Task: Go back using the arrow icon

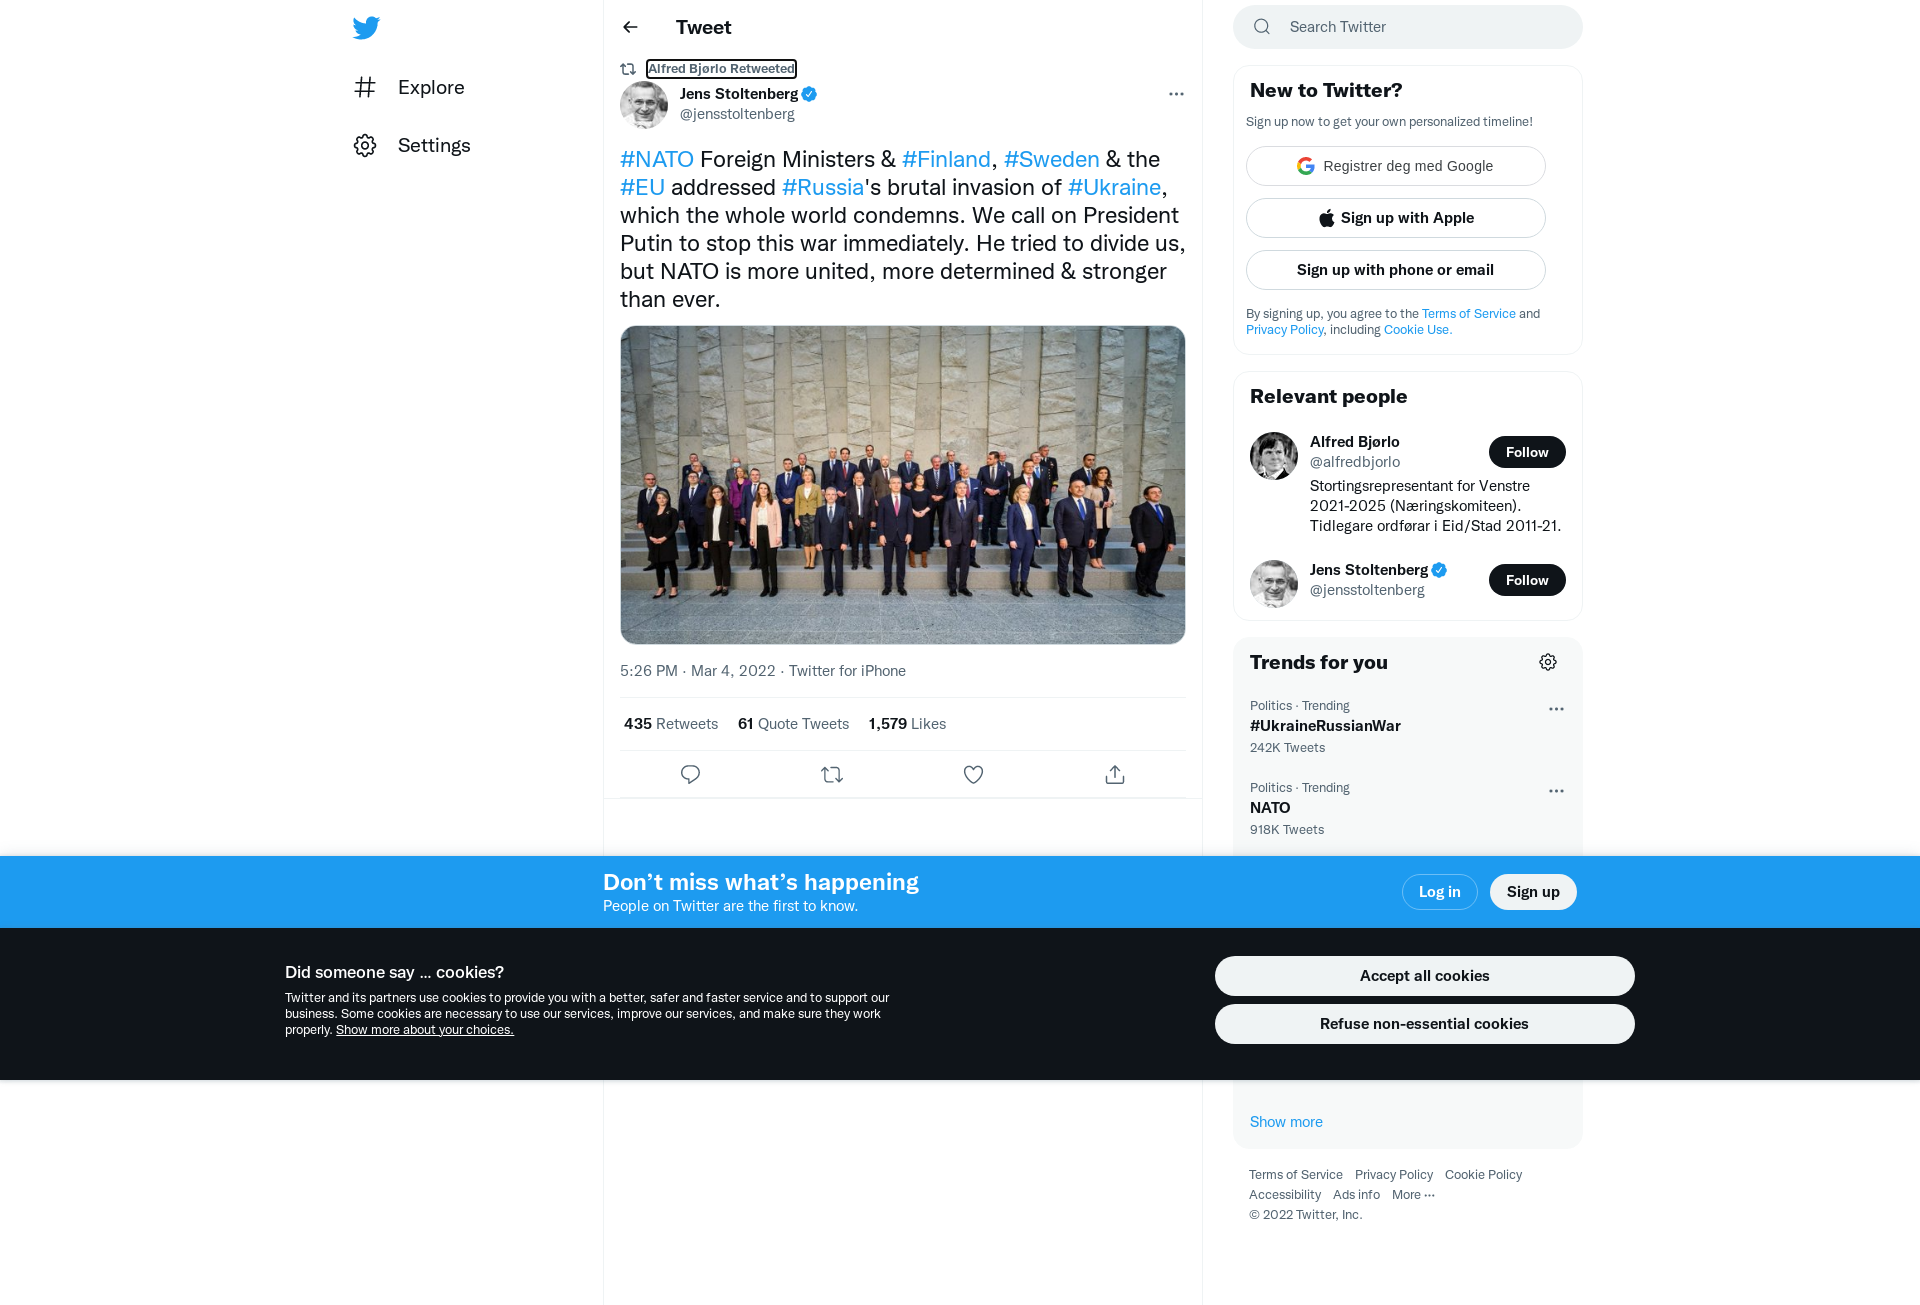Action: [x=630, y=27]
